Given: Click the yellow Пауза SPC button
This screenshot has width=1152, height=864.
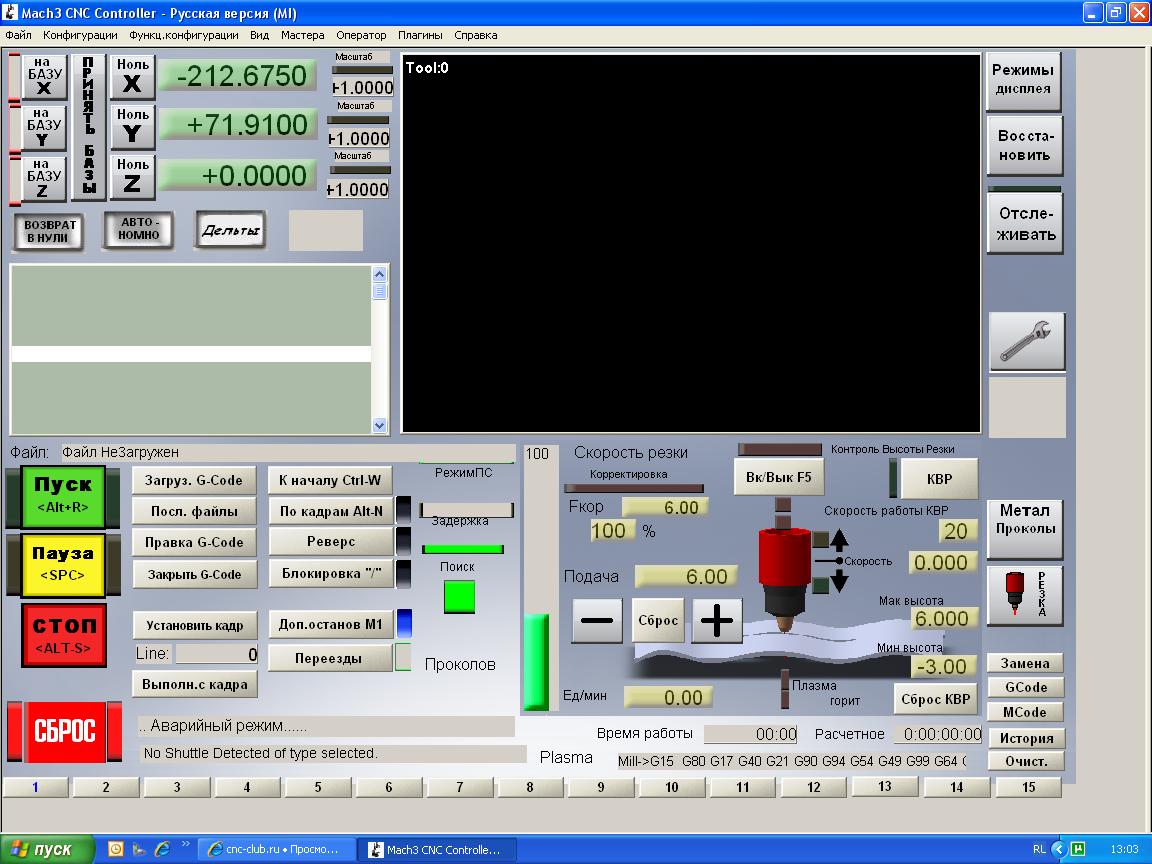Looking at the screenshot, I should click(x=62, y=564).
